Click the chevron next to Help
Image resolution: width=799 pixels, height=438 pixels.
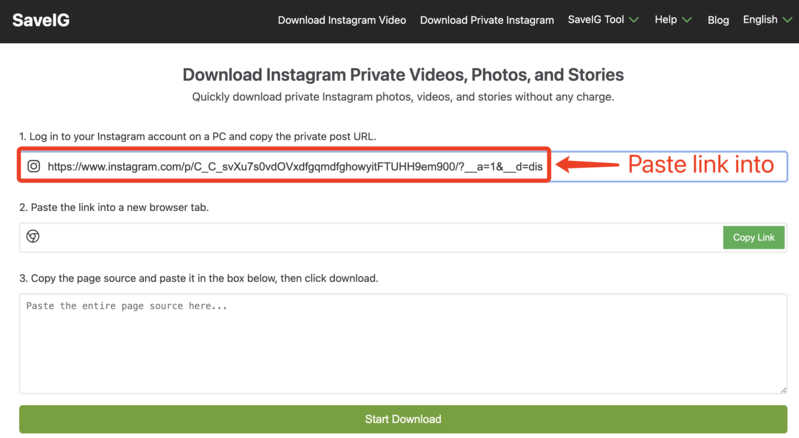tap(687, 20)
